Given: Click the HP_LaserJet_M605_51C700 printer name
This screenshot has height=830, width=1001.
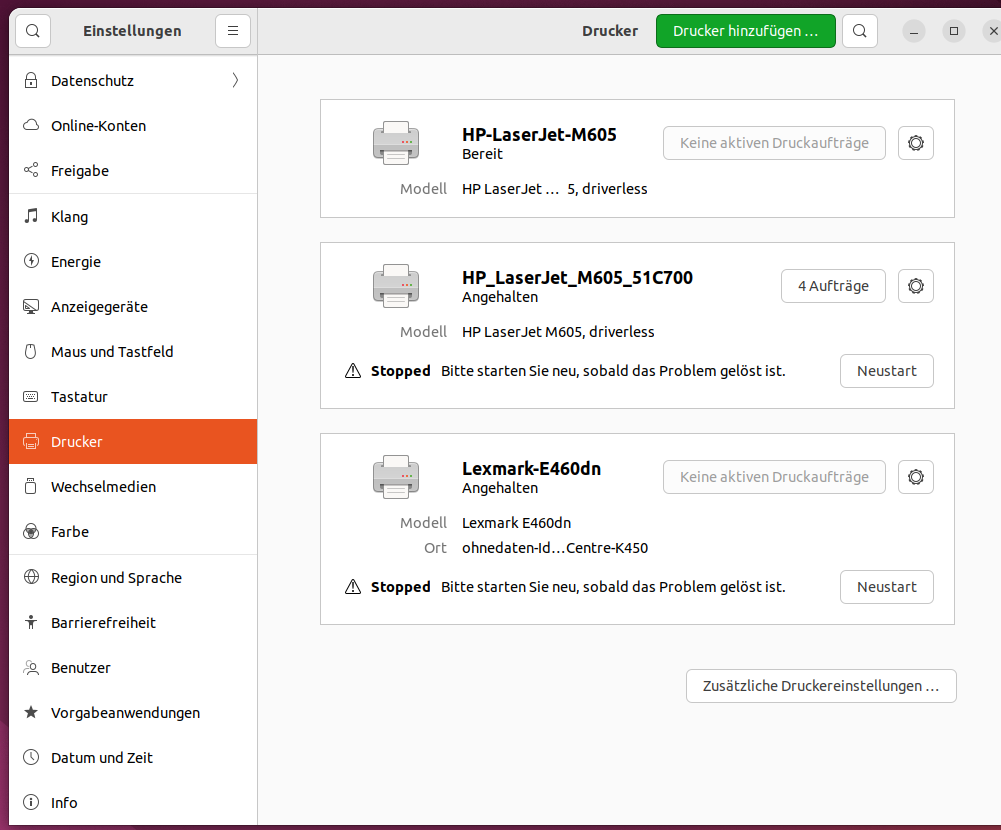Looking at the screenshot, I should point(578,278).
